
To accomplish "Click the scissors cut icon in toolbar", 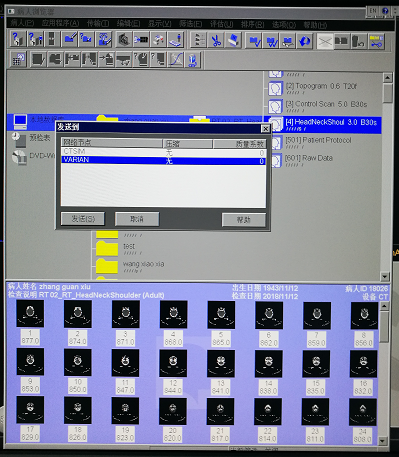I will [x=216, y=40].
